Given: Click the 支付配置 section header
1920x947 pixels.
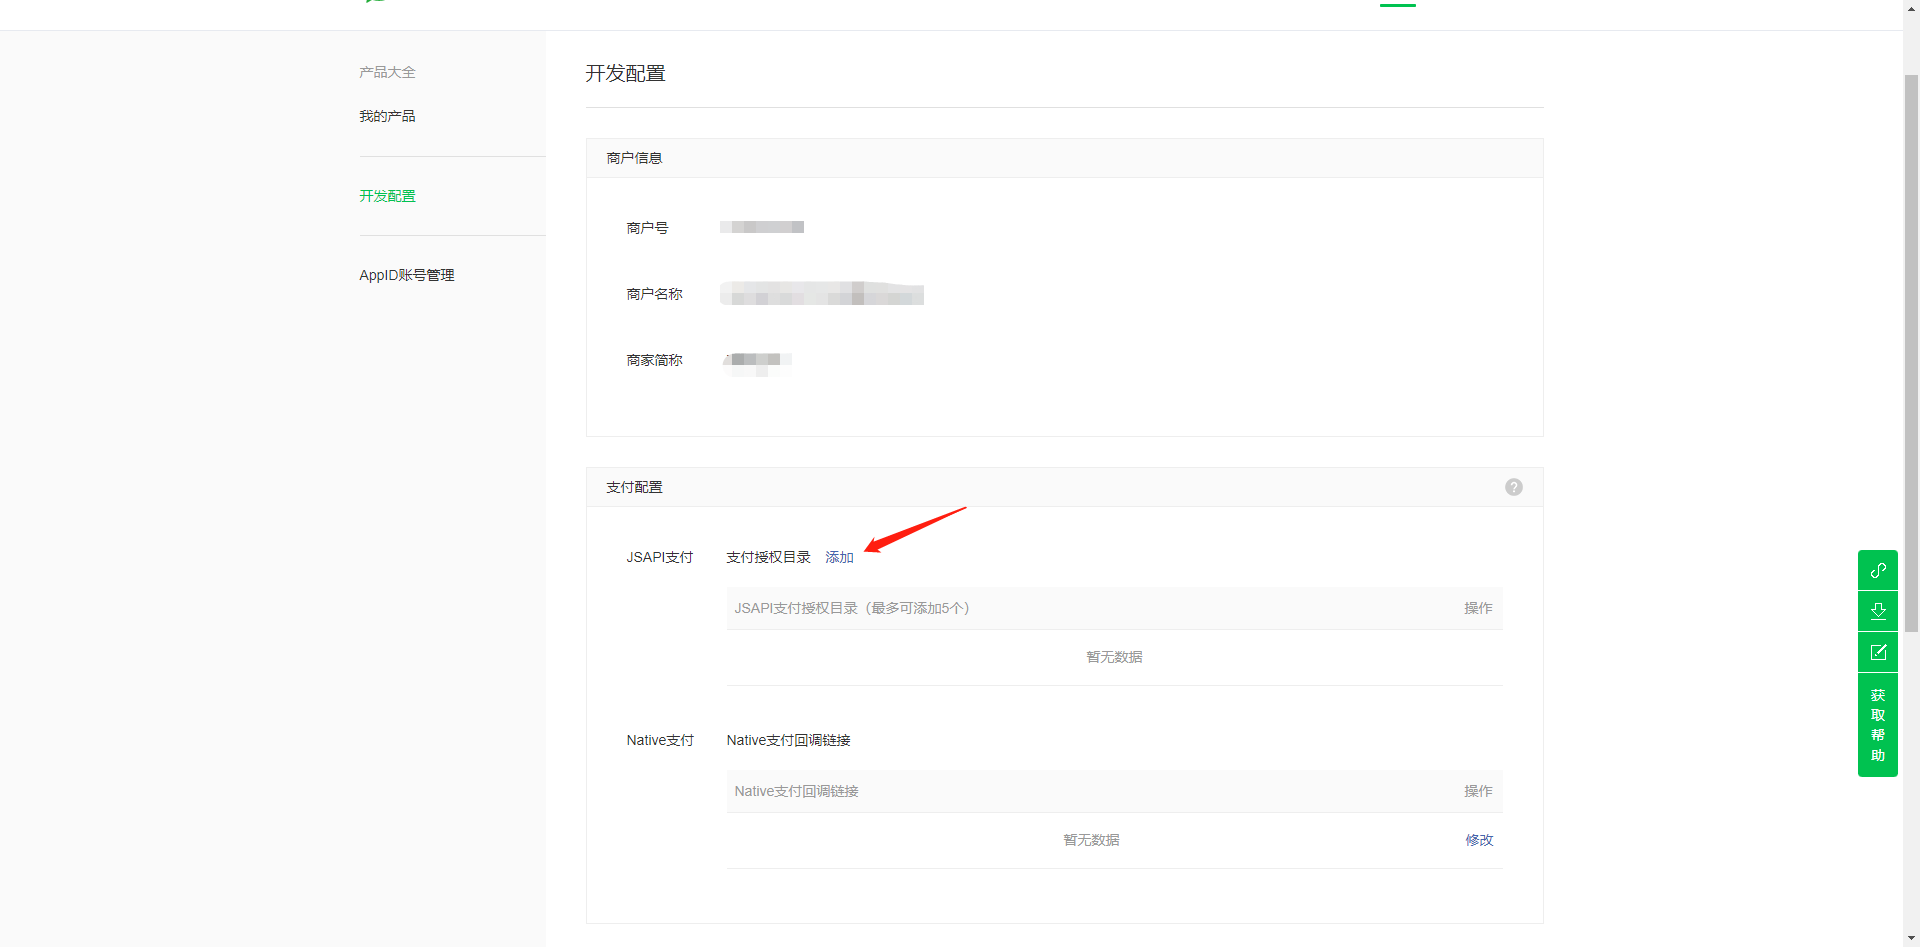Looking at the screenshot, I should tap(1064, 487).
